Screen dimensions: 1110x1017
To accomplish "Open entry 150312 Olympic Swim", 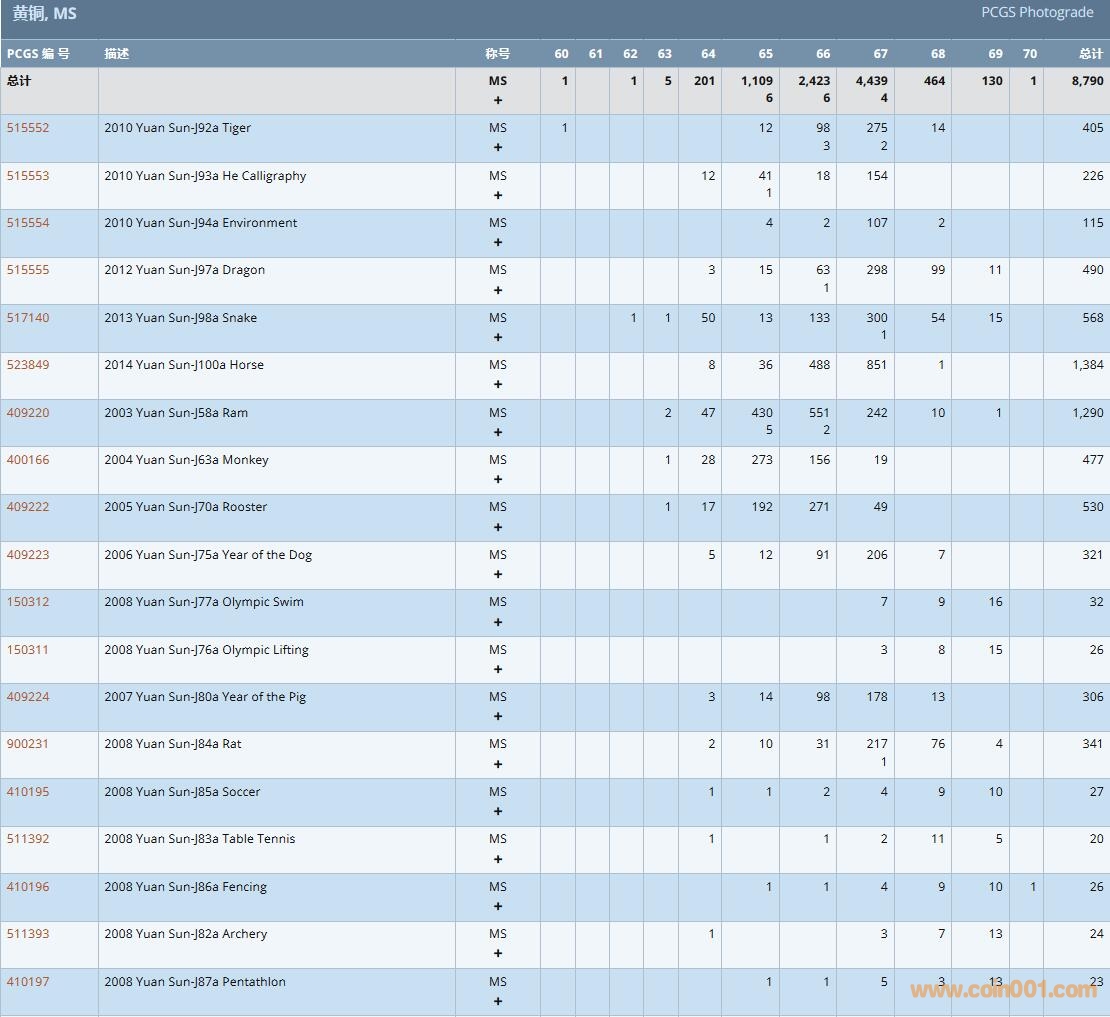I will [x=28, y=602].
